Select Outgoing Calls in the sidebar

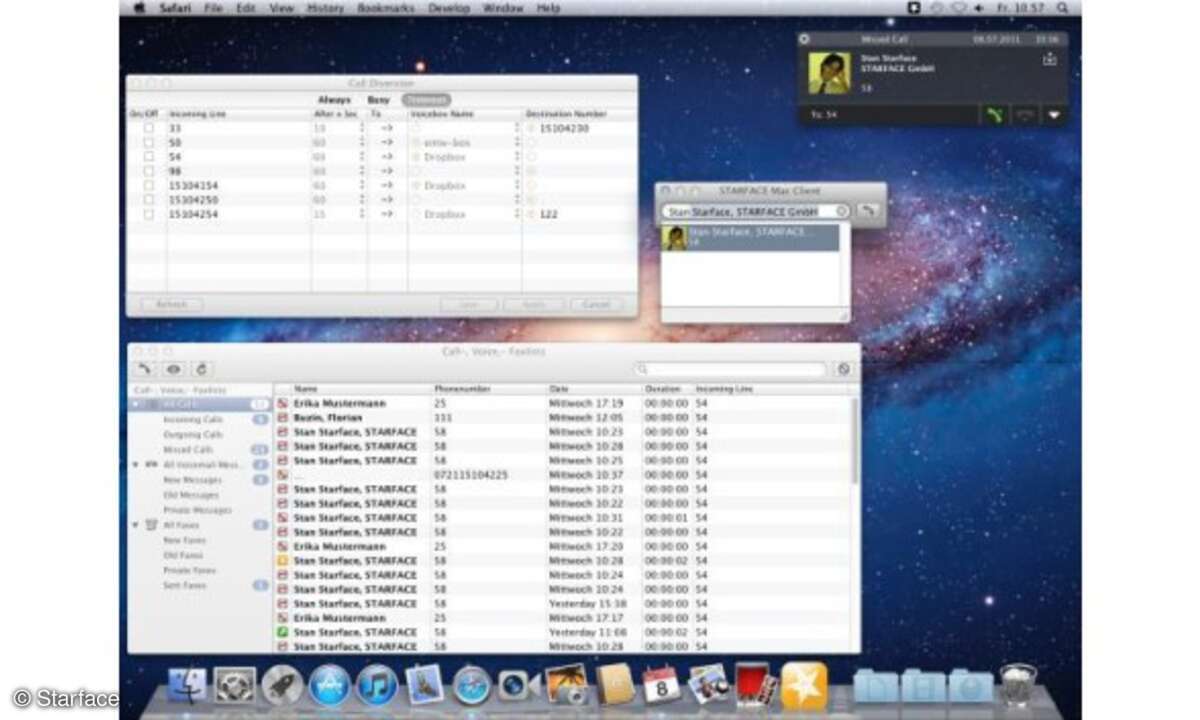tap(192, 434)
